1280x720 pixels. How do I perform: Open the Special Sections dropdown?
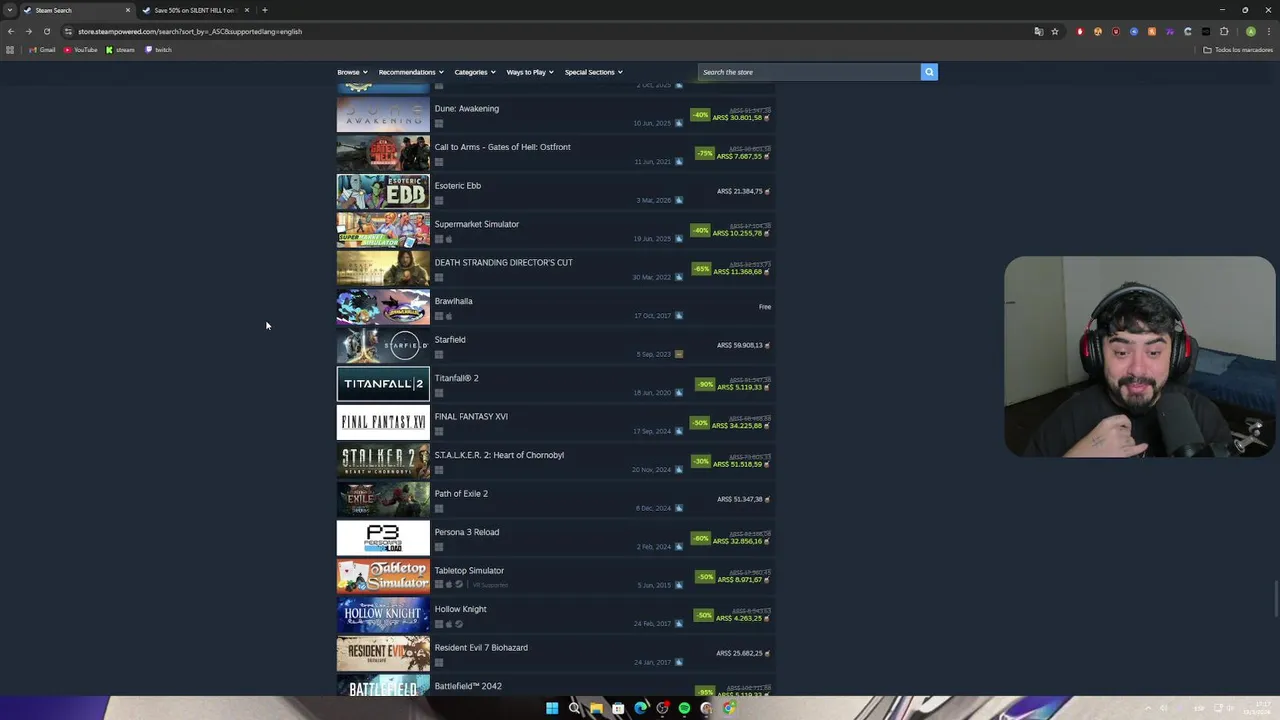(593, 72)
